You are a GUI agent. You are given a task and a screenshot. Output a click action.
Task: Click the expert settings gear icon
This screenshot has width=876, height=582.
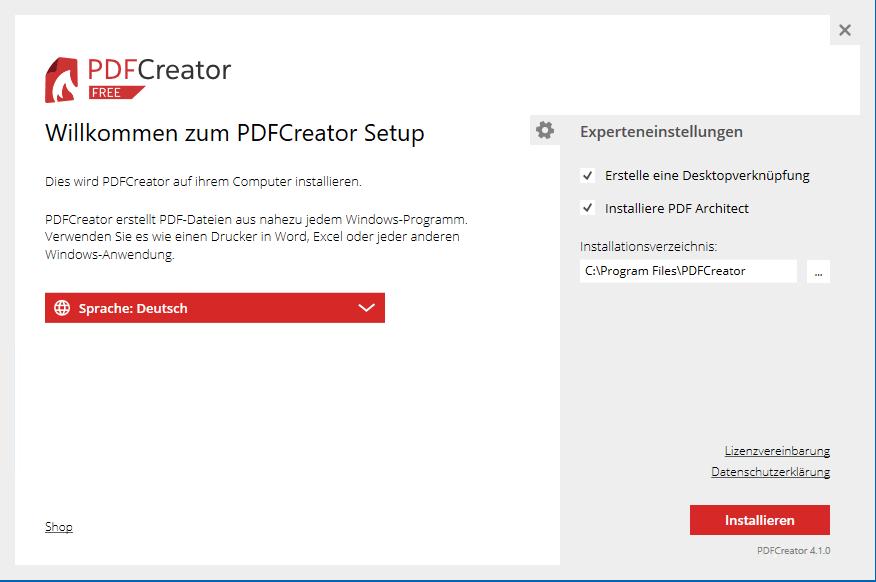click(545, 130)
